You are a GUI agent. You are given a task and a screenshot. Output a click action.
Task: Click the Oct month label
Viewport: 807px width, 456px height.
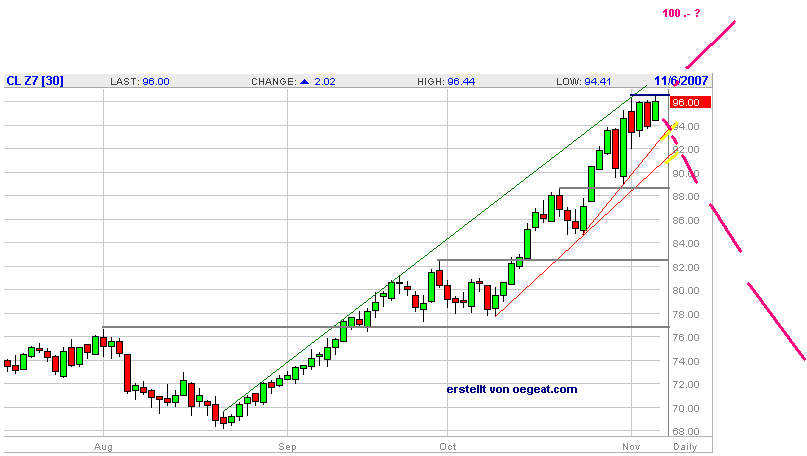pos(448,447)
